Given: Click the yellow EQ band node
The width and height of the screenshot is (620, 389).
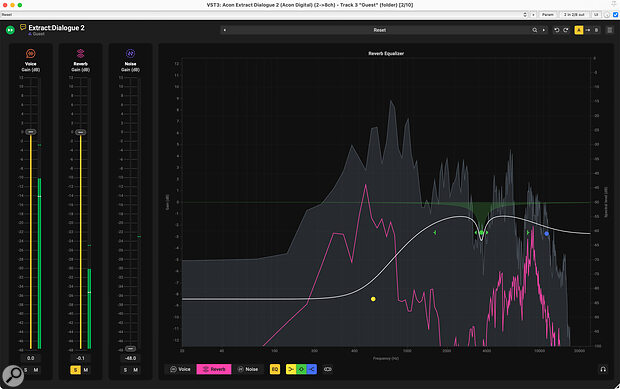Looking at the screenshot, I should click(x=373, y=299).
